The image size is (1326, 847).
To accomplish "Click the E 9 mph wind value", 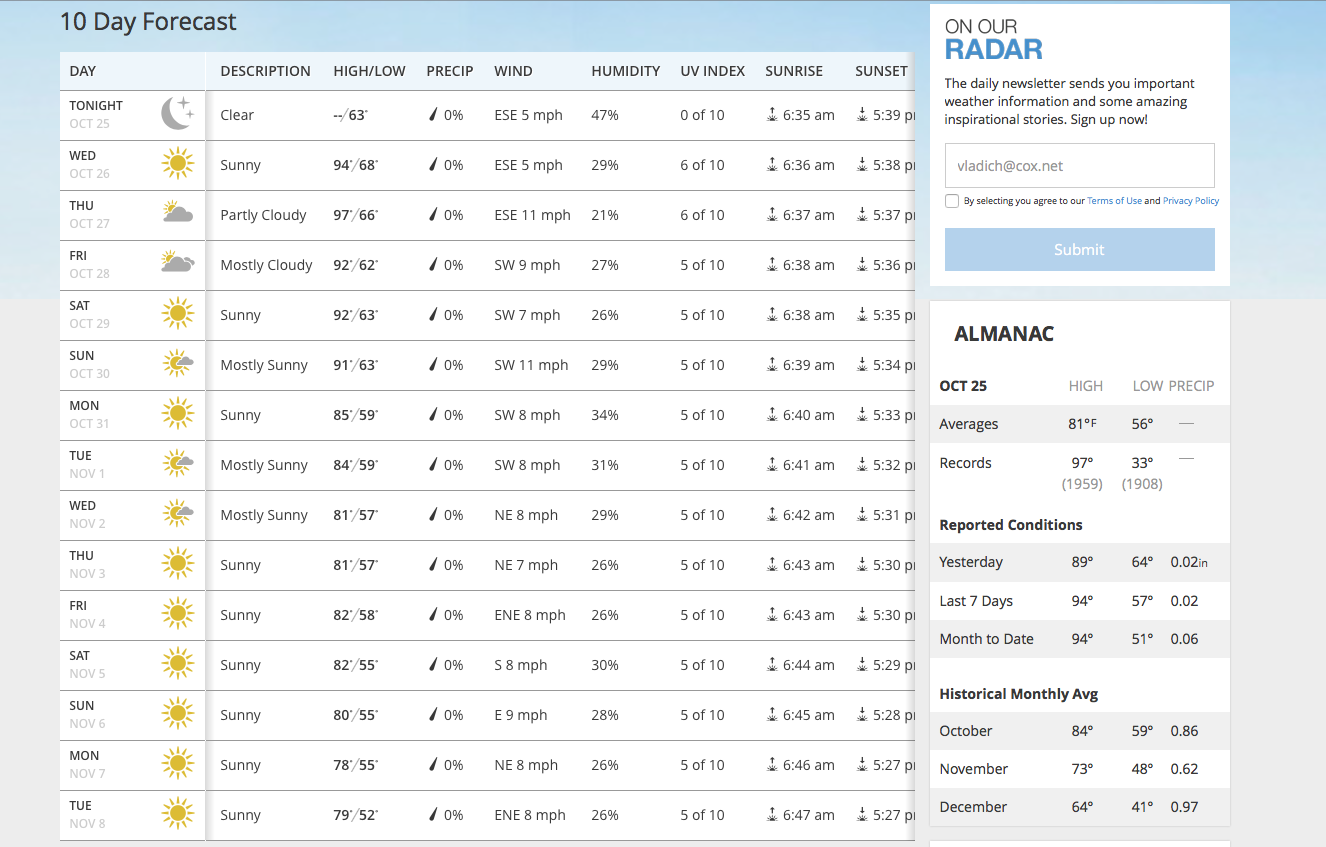I will click(x=520, y=715).
